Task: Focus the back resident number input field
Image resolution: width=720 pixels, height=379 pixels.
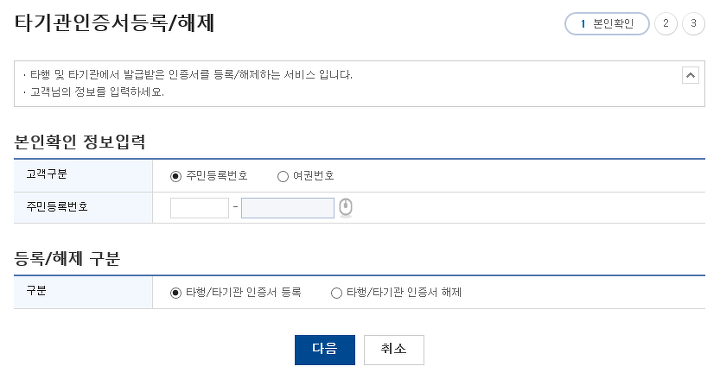Action: point(287,208)
